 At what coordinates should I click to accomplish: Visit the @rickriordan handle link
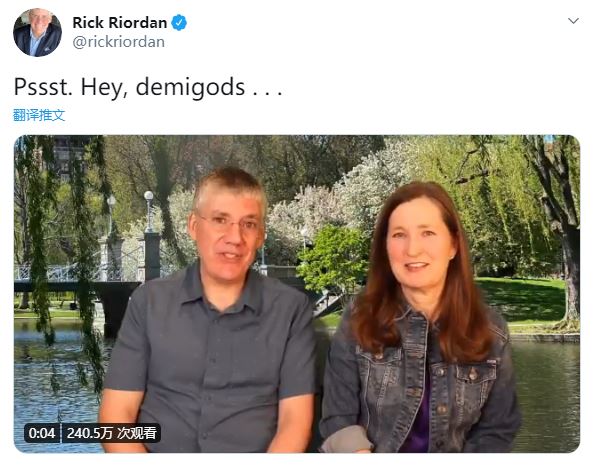[119, 42]
